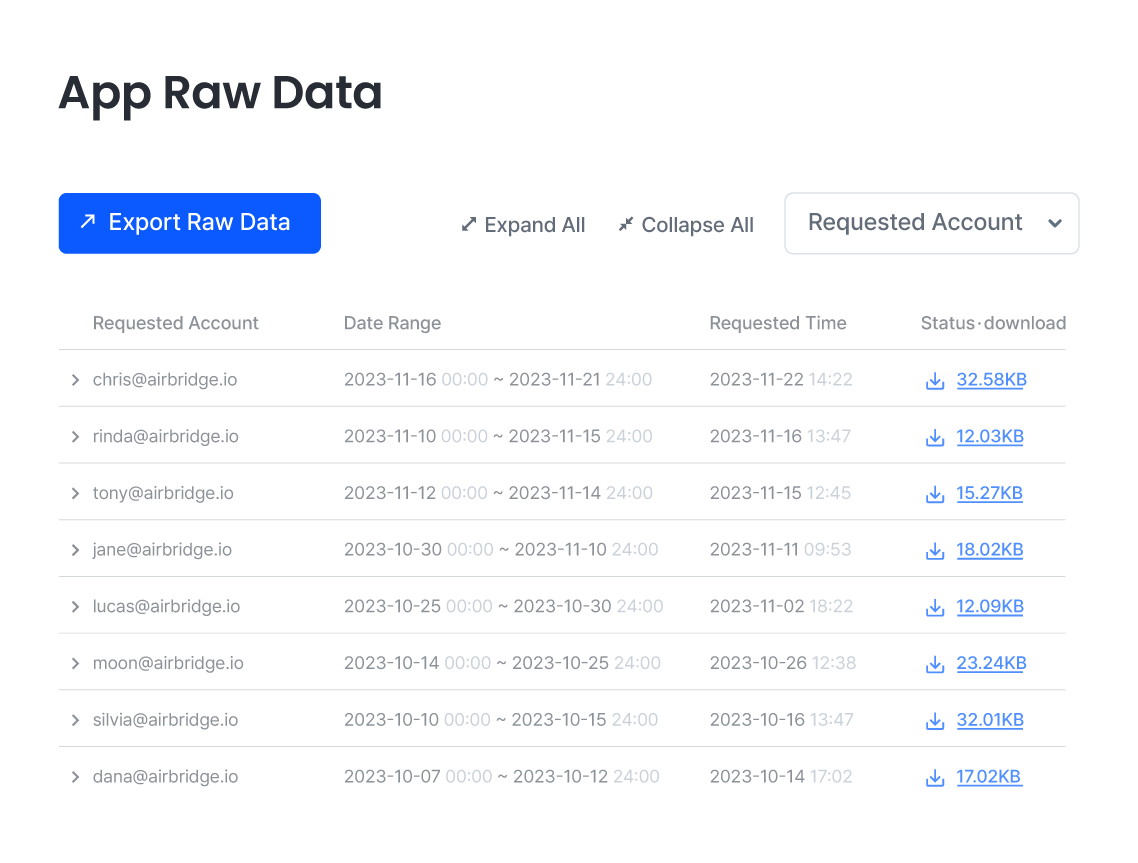Viewport: 1138px width, 863px height.
Task: Expand the rinda@airbridge.io row
Action: 75,436
